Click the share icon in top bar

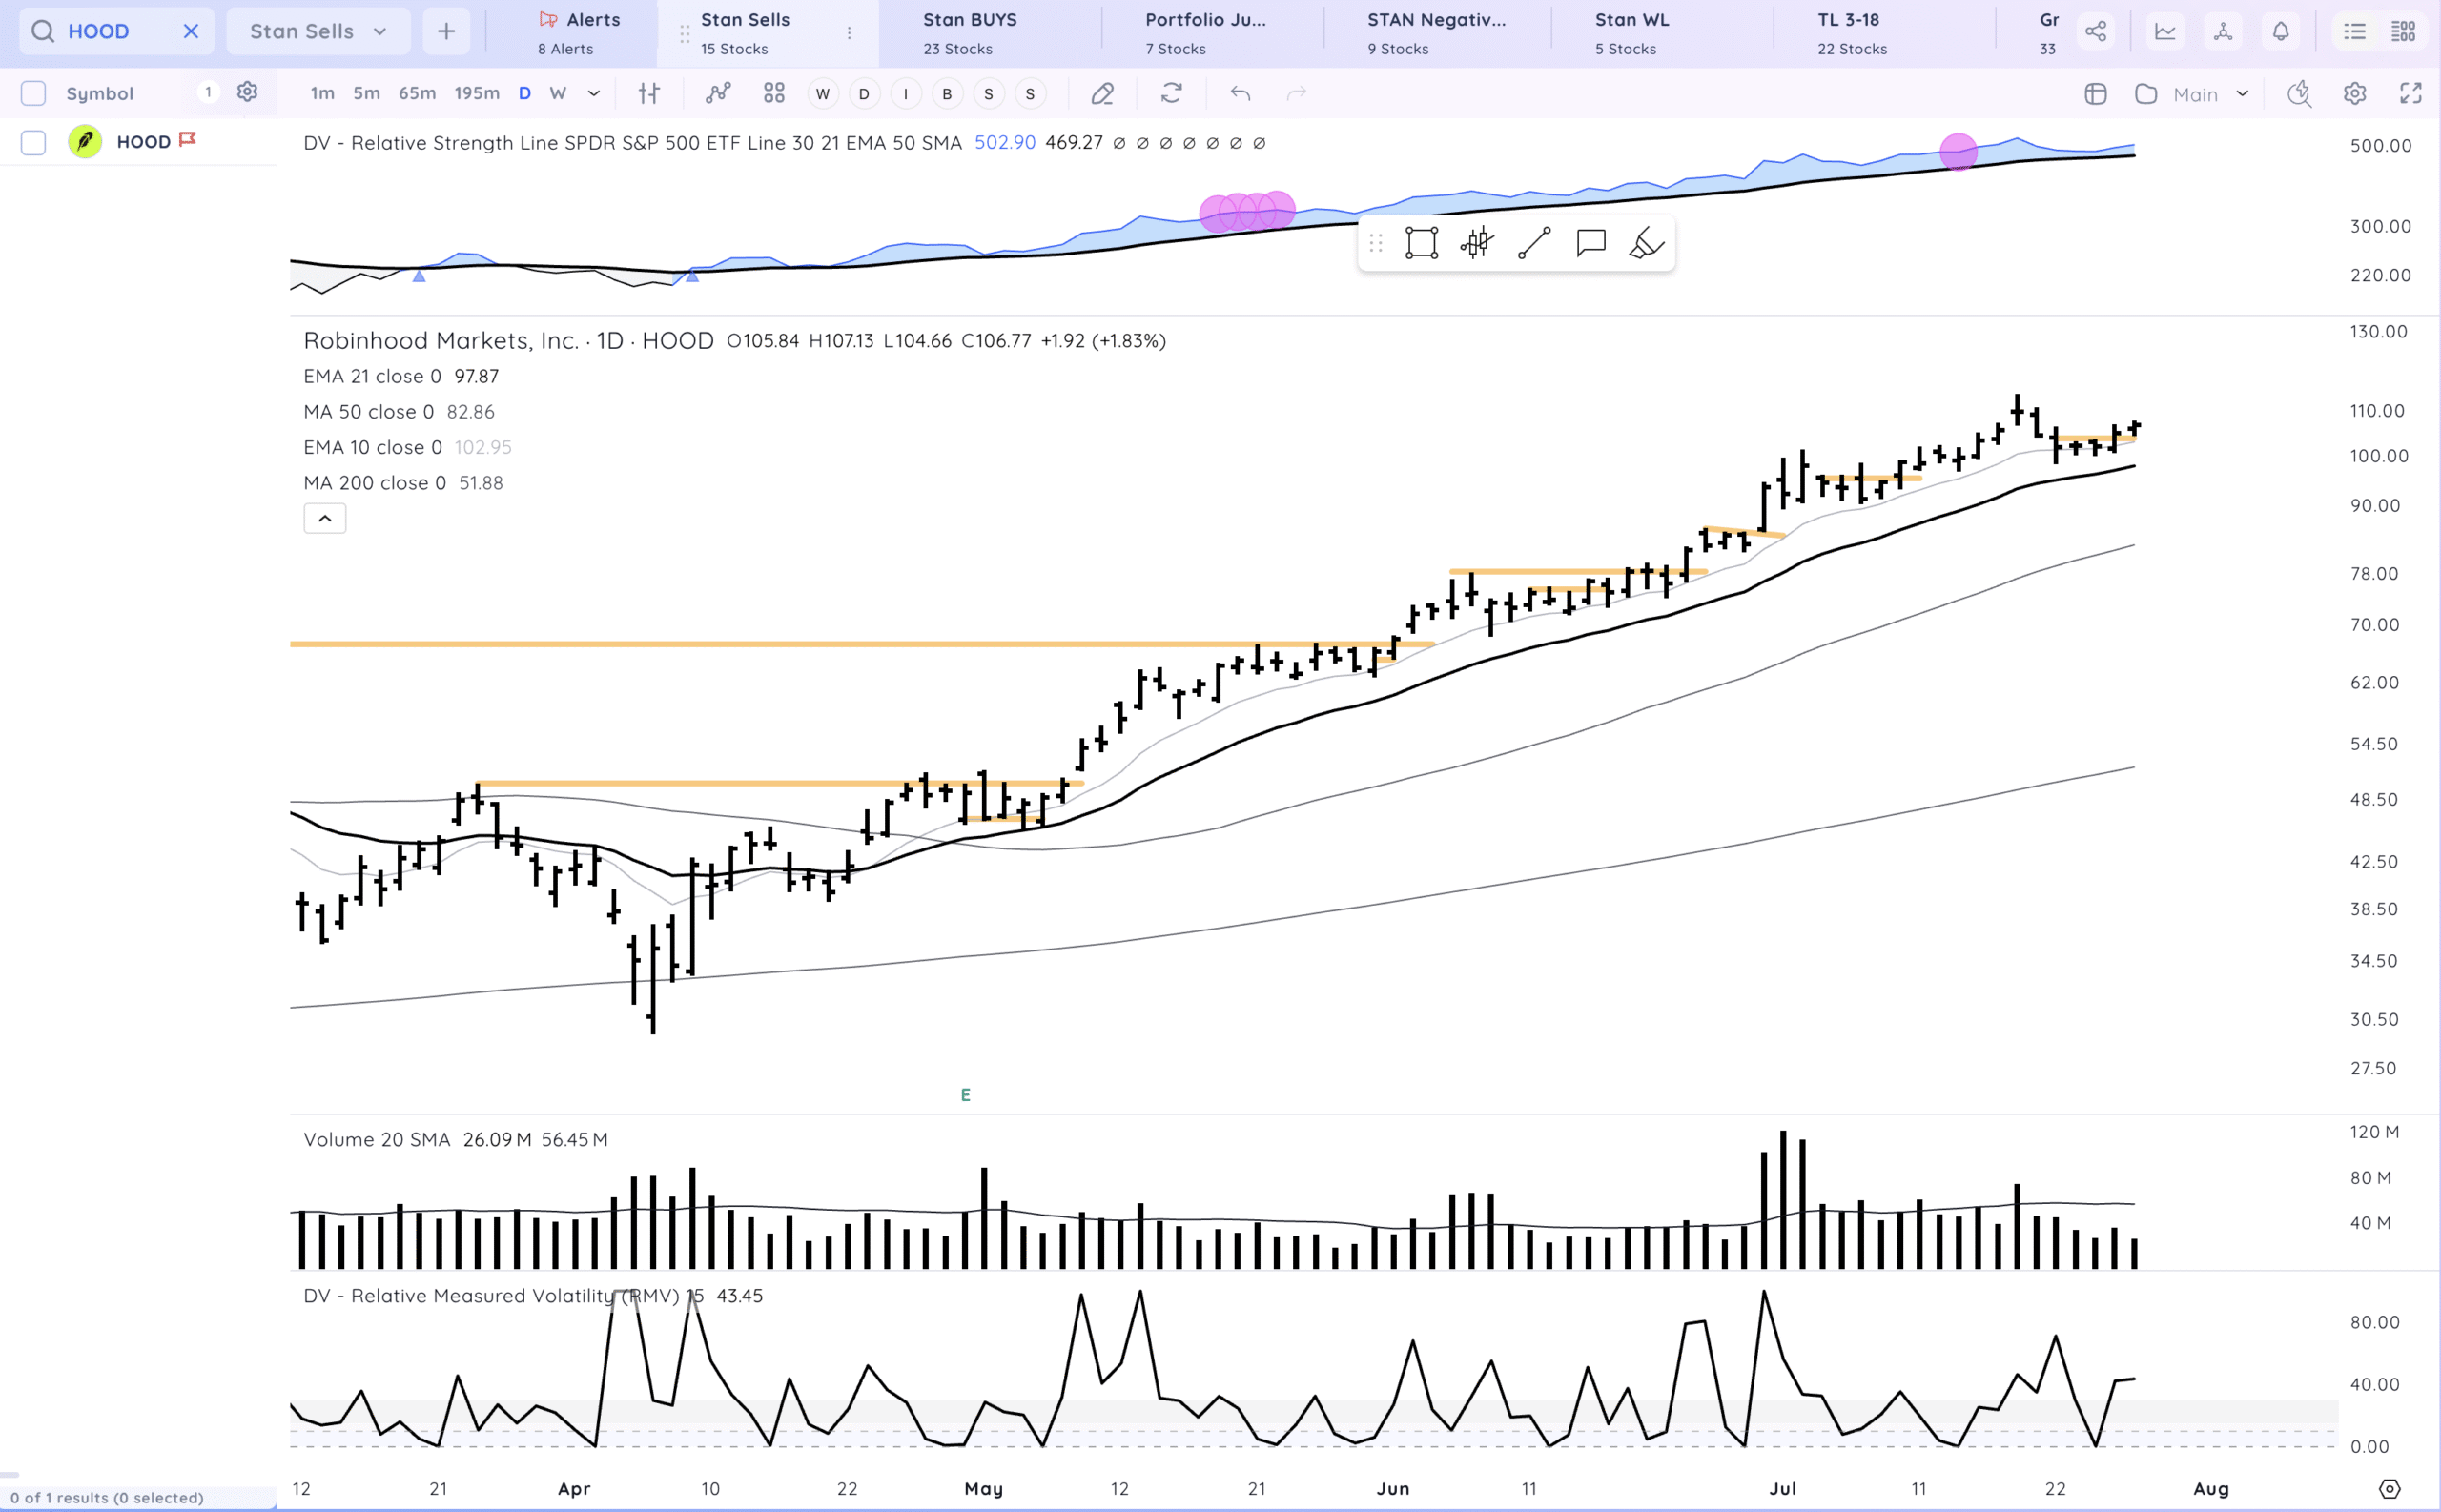(2095, 32)
